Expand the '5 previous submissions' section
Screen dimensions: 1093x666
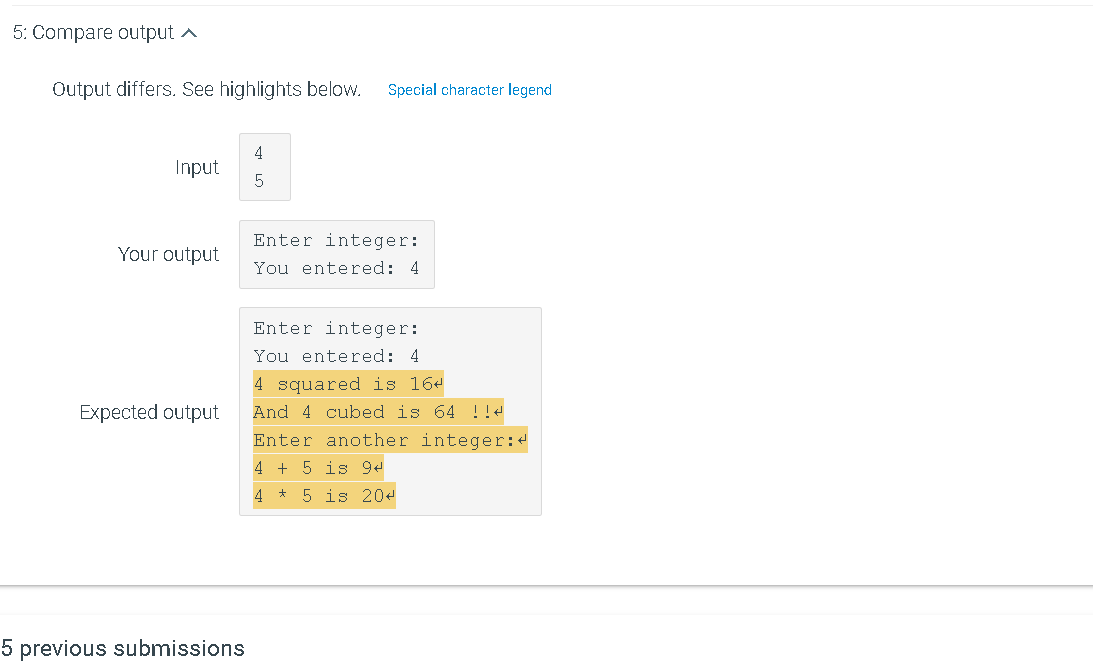click(122, 648)
